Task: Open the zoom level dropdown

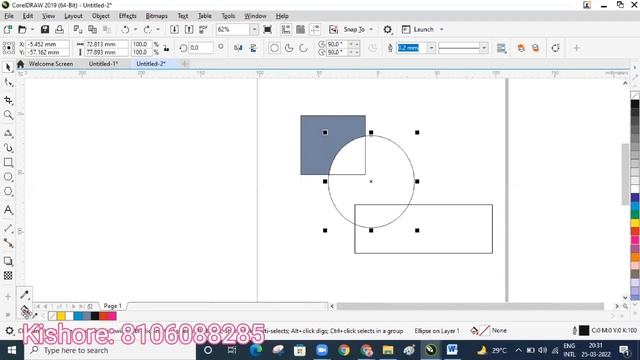Action: (254, 29)
